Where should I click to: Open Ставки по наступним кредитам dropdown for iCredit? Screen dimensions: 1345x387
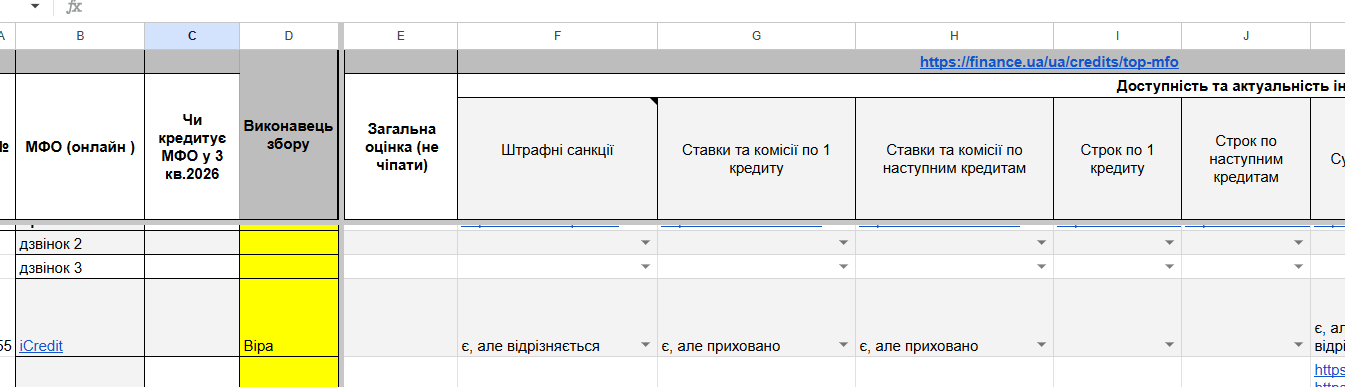1041,346
